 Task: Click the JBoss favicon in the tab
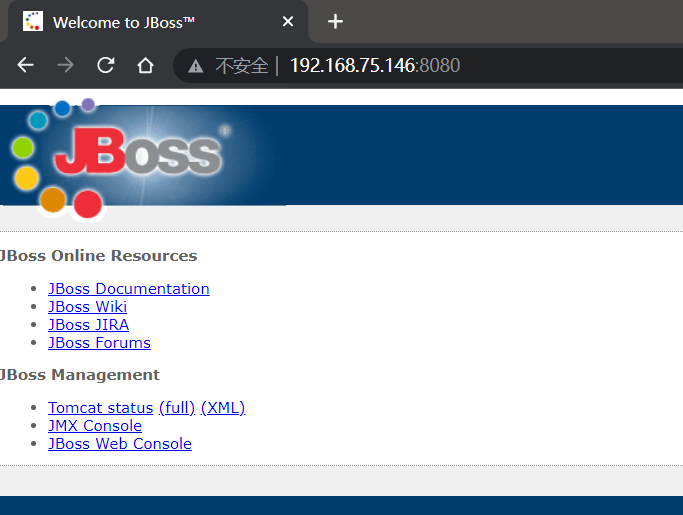click(33, 21)
